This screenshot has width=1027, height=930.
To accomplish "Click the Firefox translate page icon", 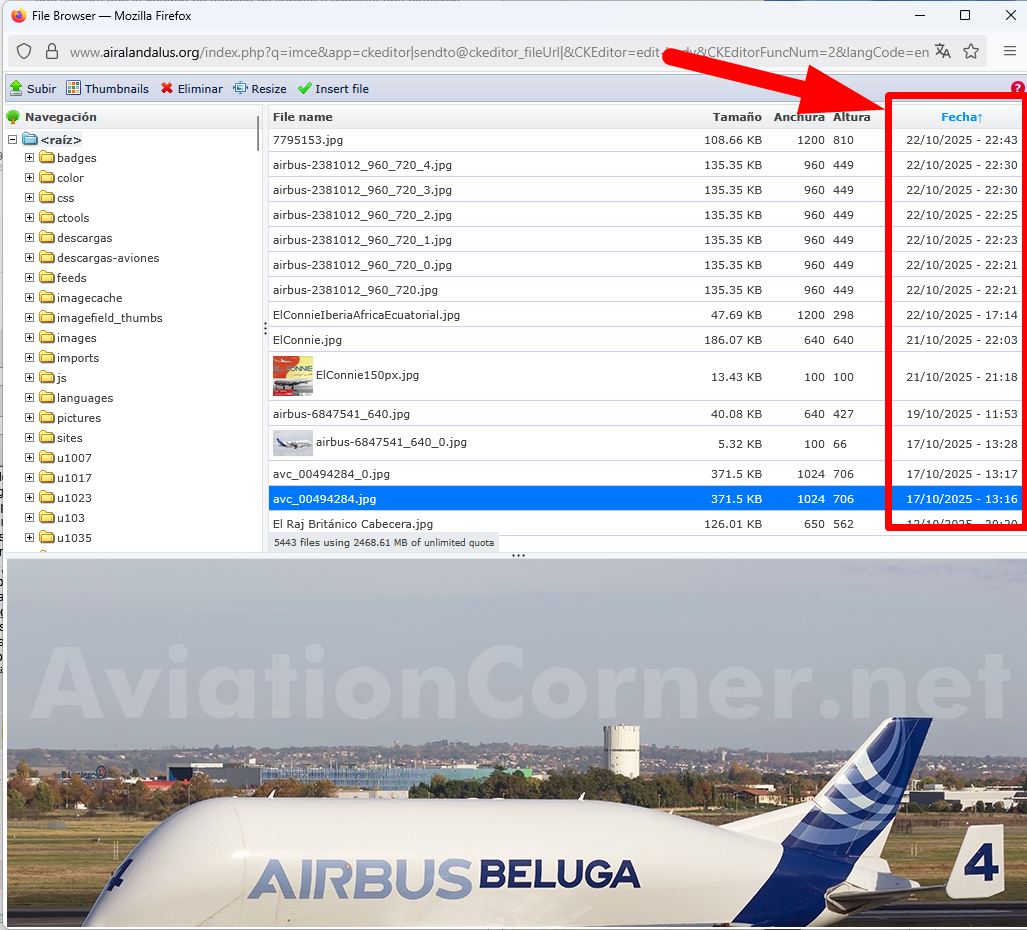I will point(942,52).
